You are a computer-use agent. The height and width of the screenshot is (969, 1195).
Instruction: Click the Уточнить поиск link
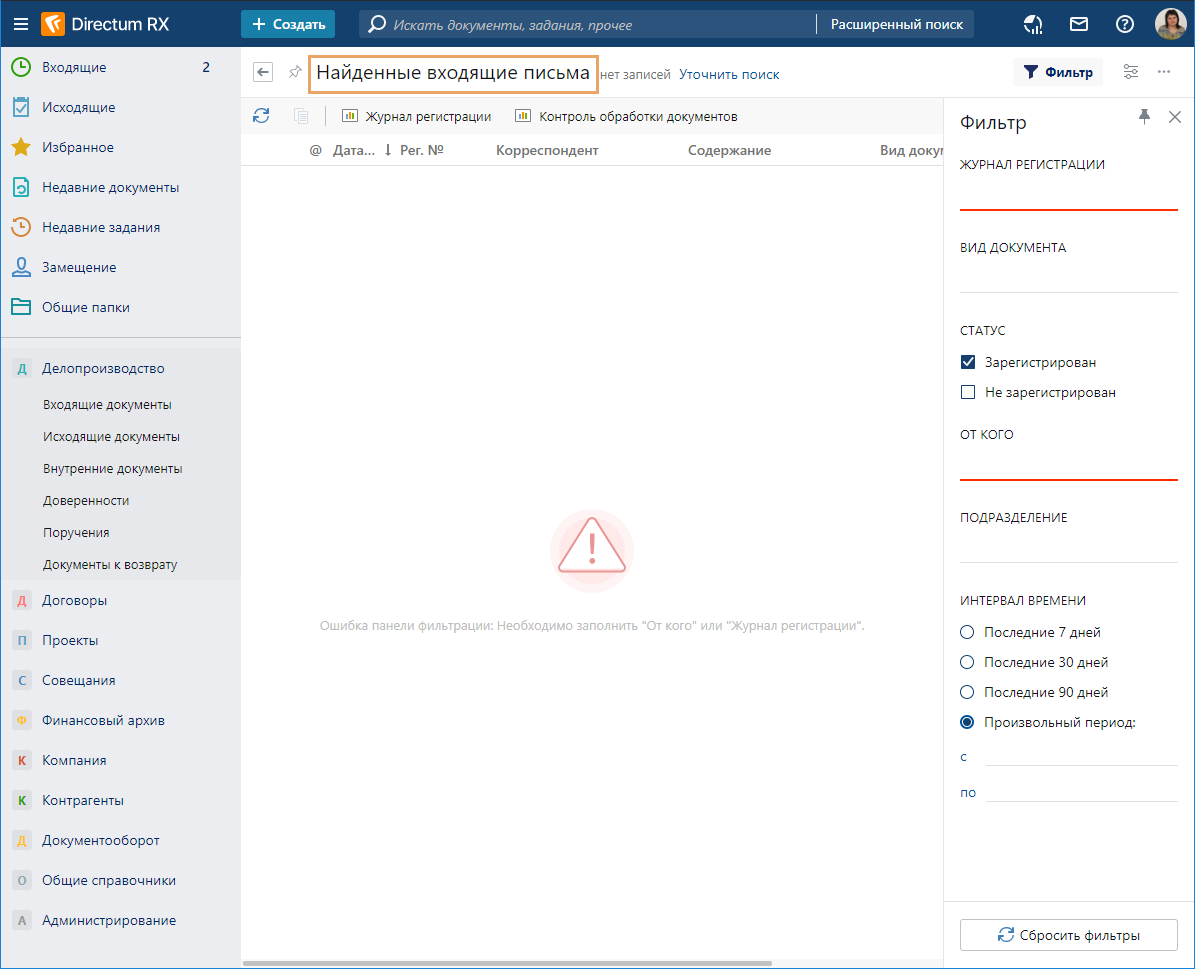[x=729, y=74]
